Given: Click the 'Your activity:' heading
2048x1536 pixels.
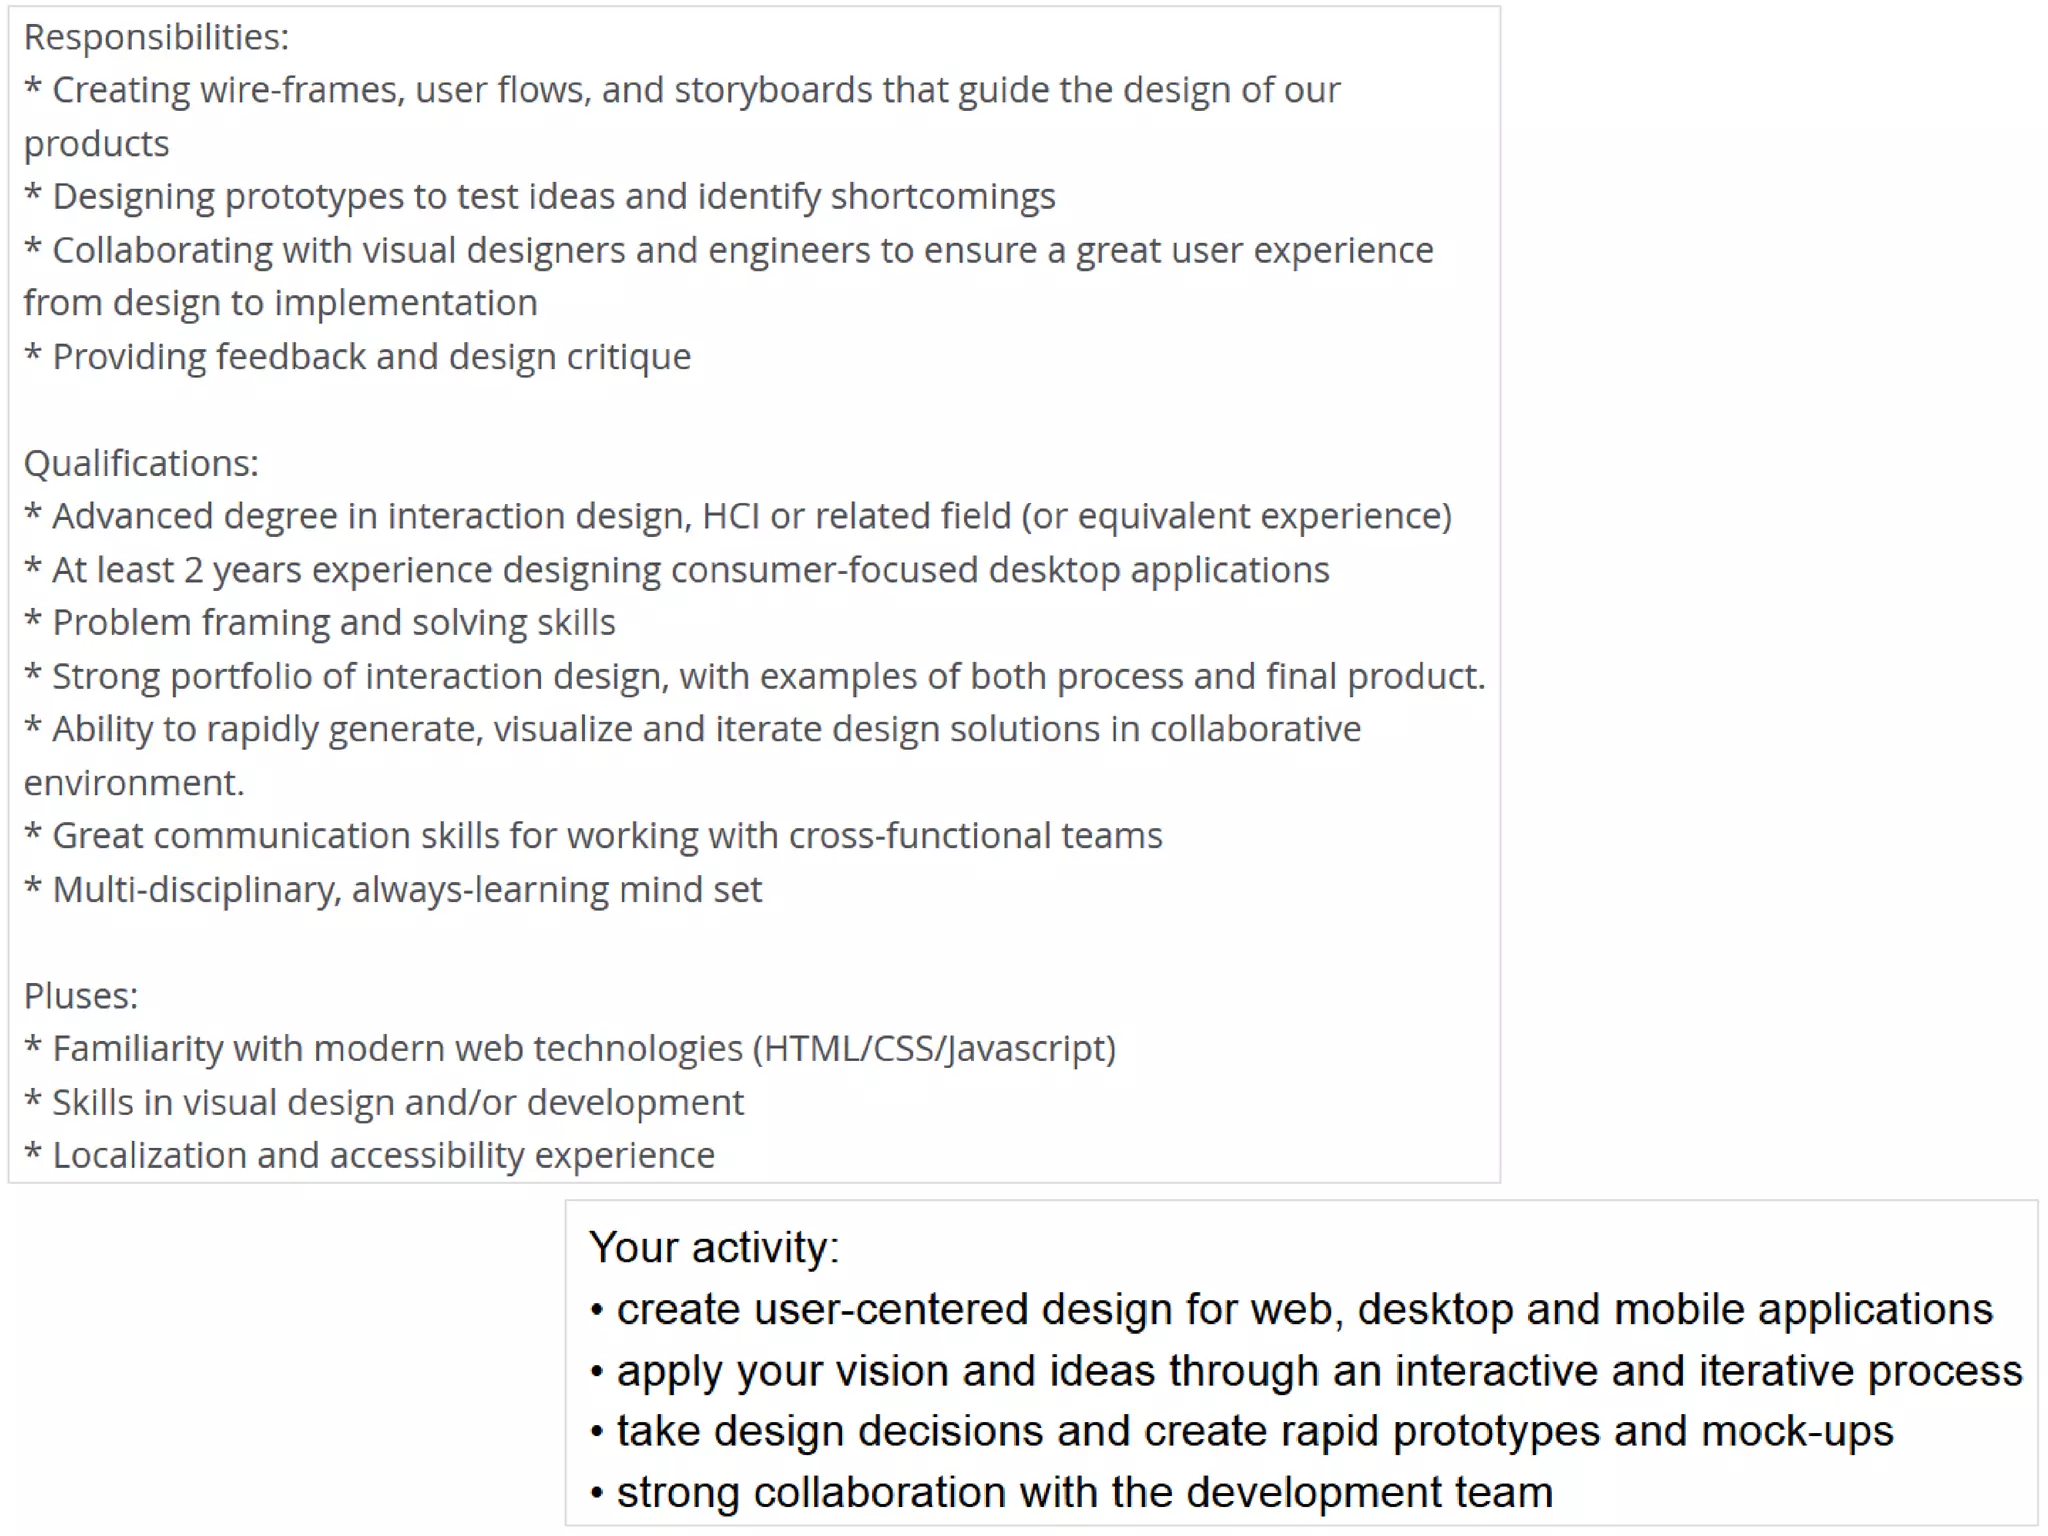Looking at the screenshot, I should [x=714, y=1247].
